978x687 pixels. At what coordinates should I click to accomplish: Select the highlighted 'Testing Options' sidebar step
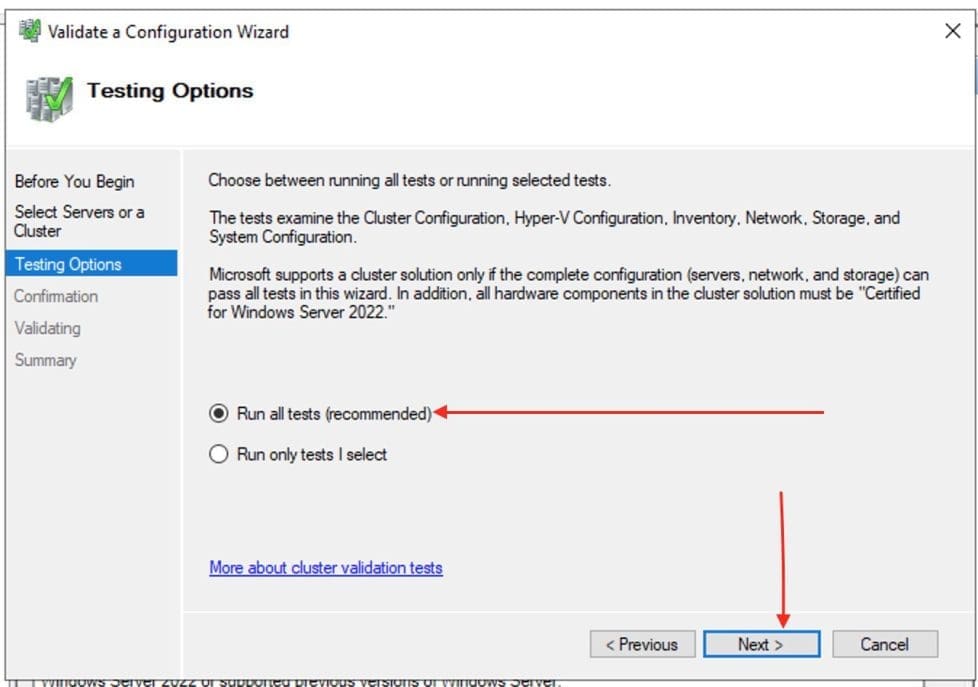coord(68,264)
